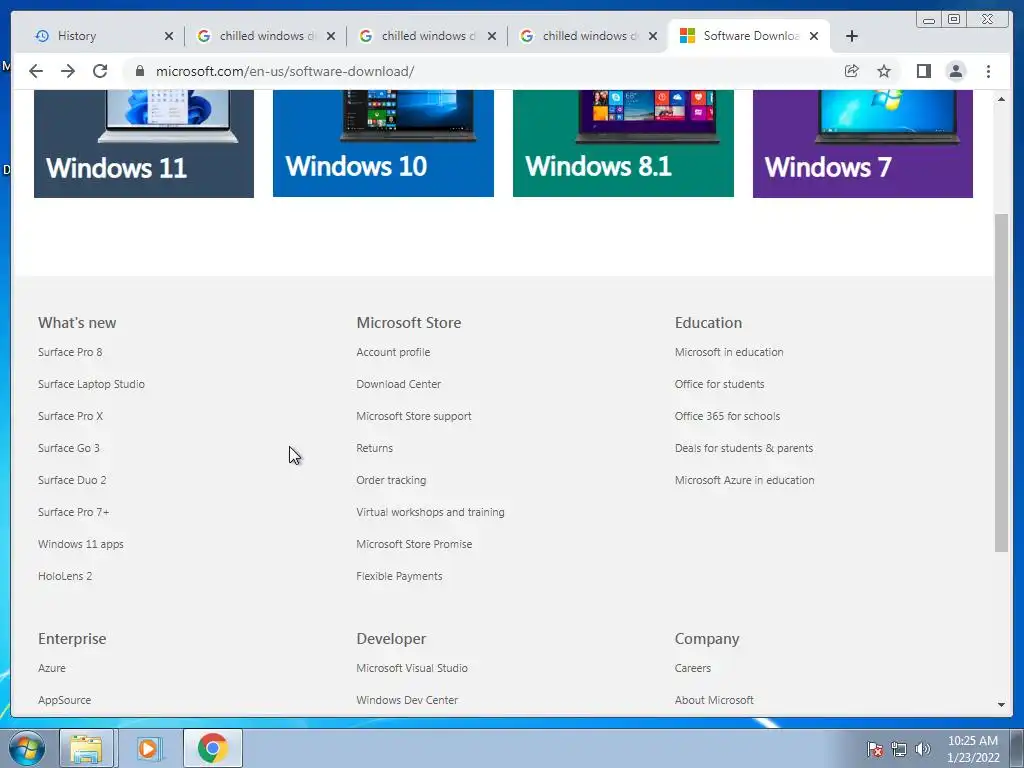Open the Surface Pro X link

pos(71,416)
